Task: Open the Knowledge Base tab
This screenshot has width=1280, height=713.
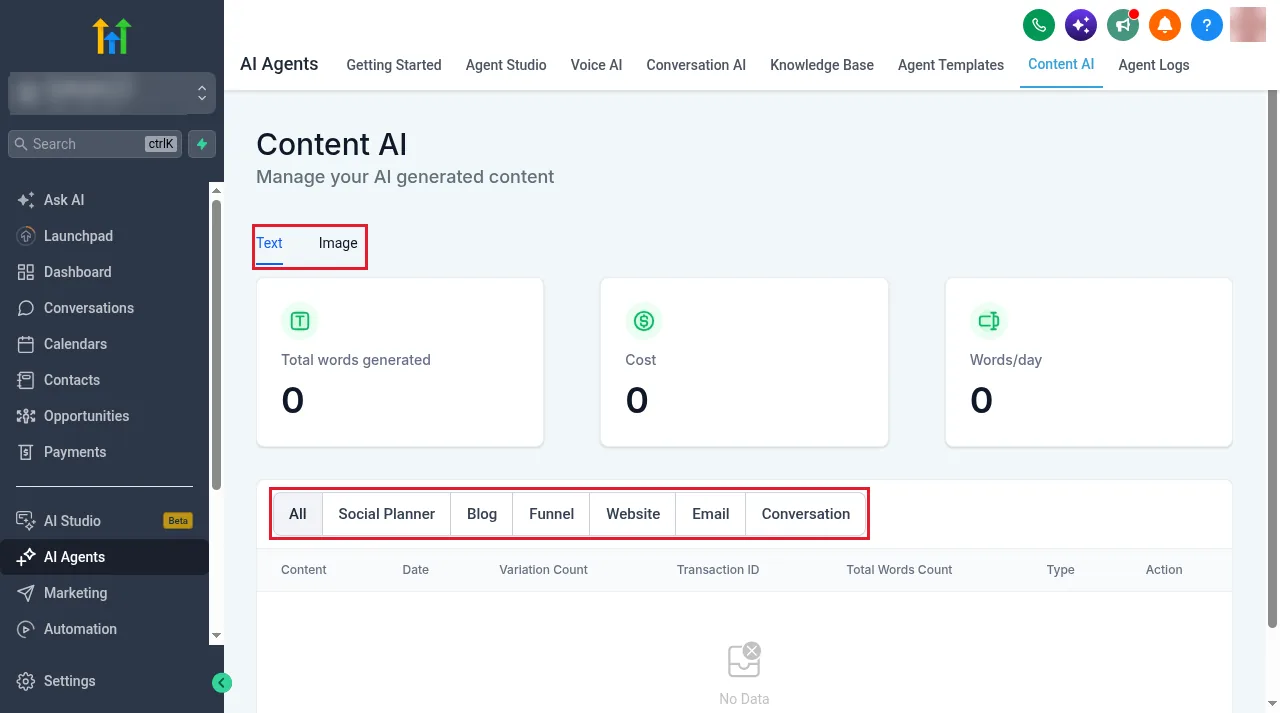Action: [x=822, y=65]
